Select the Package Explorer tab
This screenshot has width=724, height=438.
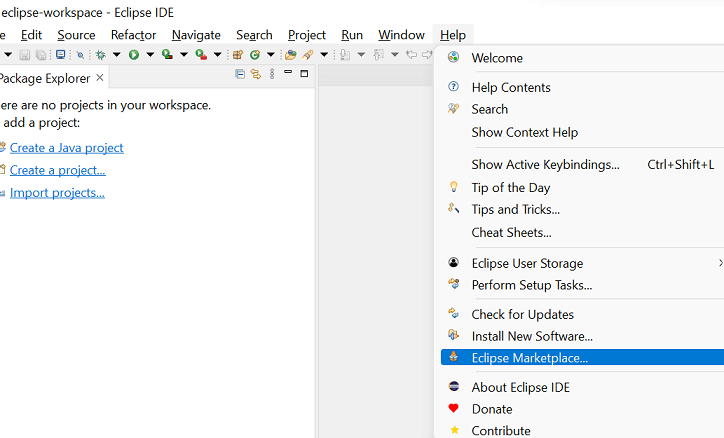45,78
